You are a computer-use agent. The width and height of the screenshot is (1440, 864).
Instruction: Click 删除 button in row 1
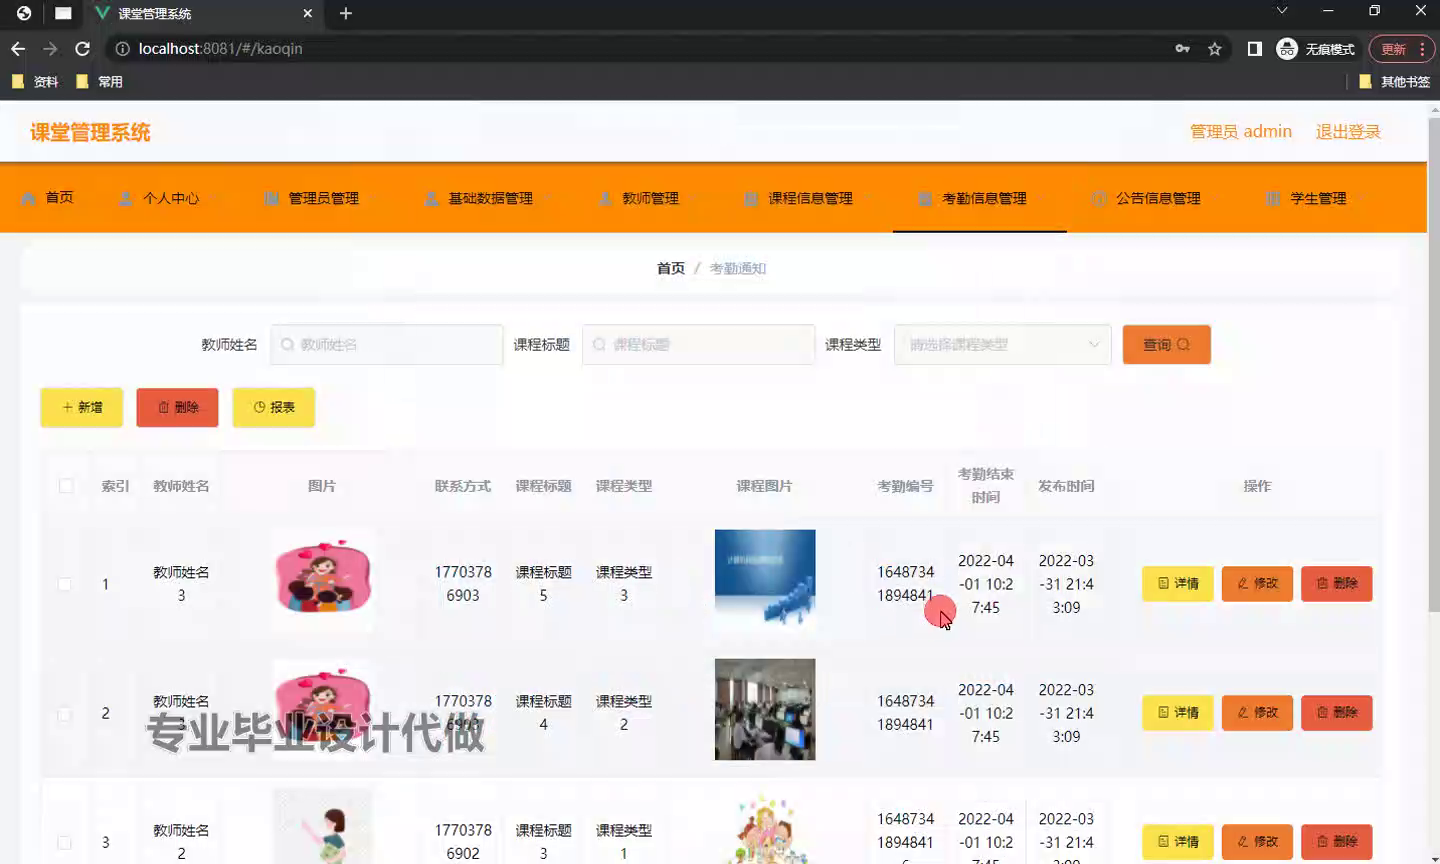(1337, 583)
